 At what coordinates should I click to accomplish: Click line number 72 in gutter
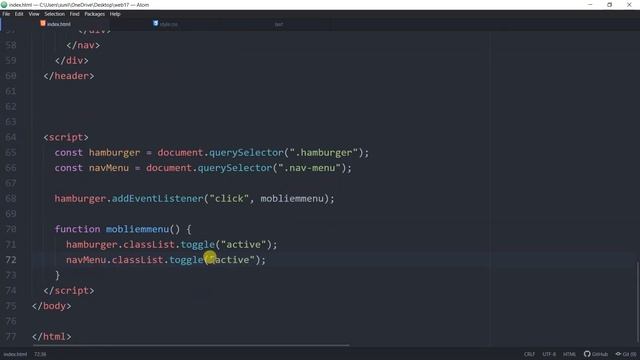(11, 260)
